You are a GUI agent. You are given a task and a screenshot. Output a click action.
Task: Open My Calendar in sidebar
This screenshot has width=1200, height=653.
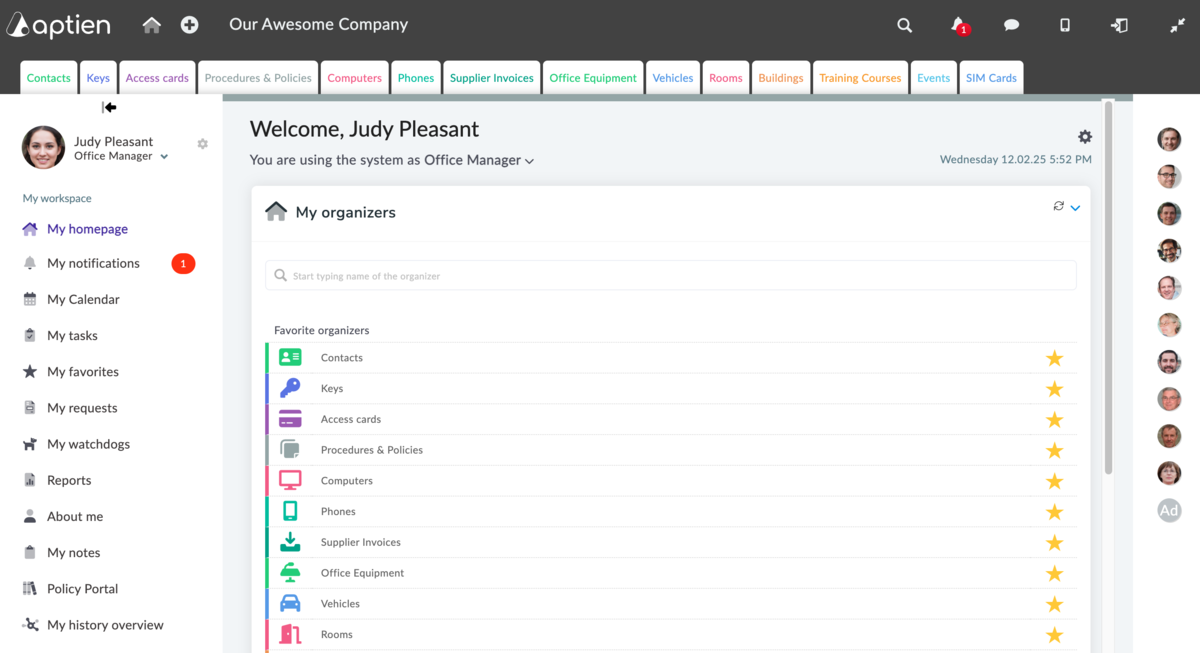point(83,299)
